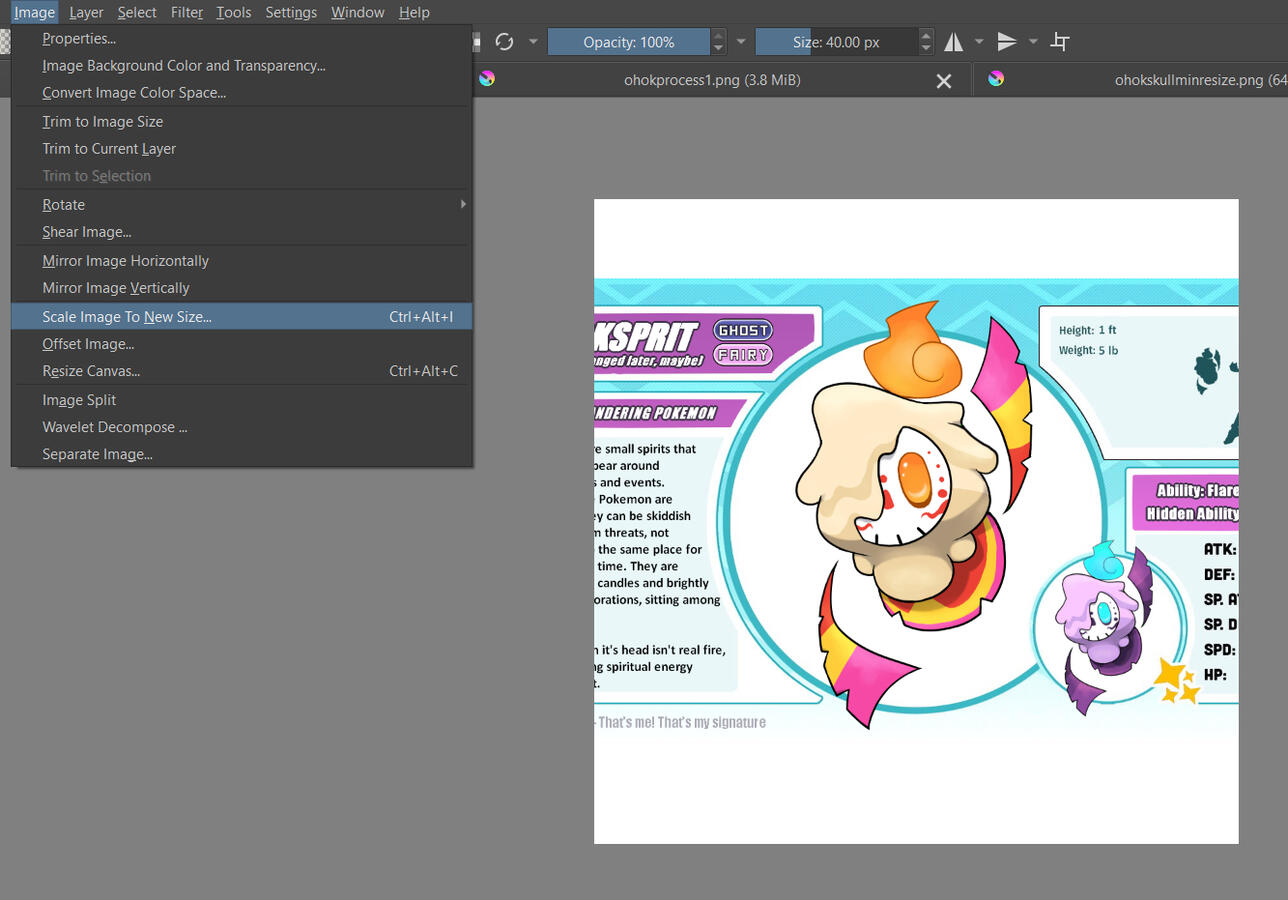Open the Filter menu
Viewport: 1288px width, 900px height.
pyautogui.click(x=187, y=12)
